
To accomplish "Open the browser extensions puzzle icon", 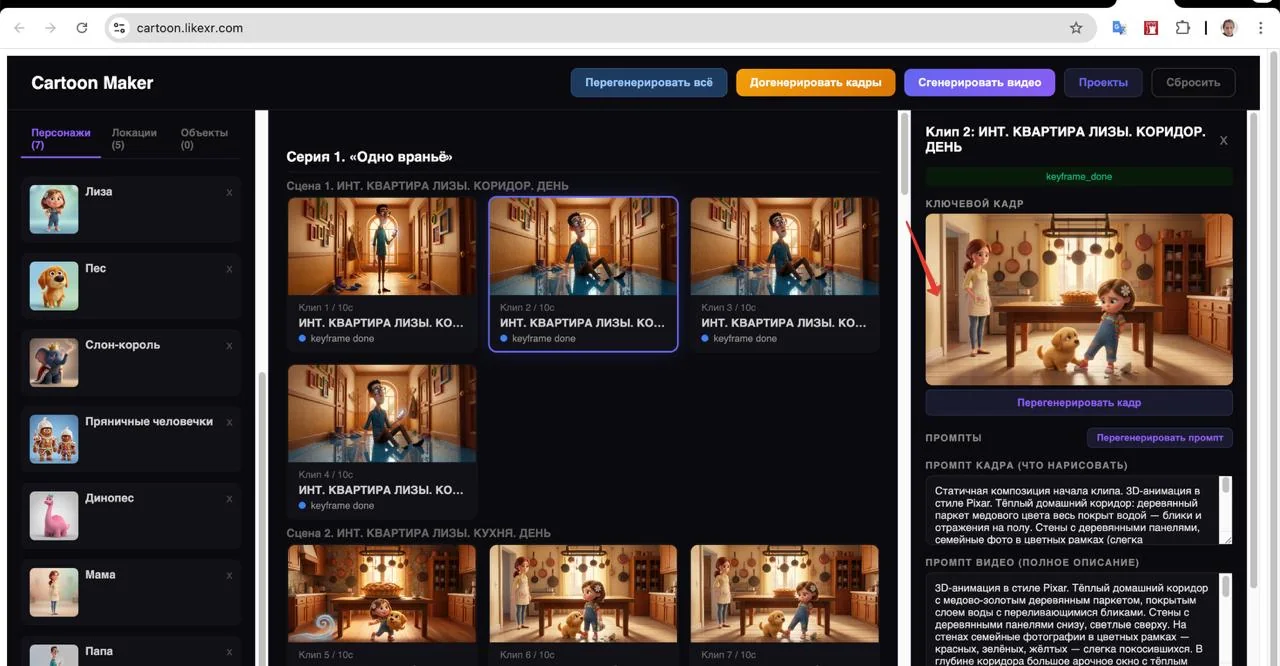I will [x=1183, y=28].
